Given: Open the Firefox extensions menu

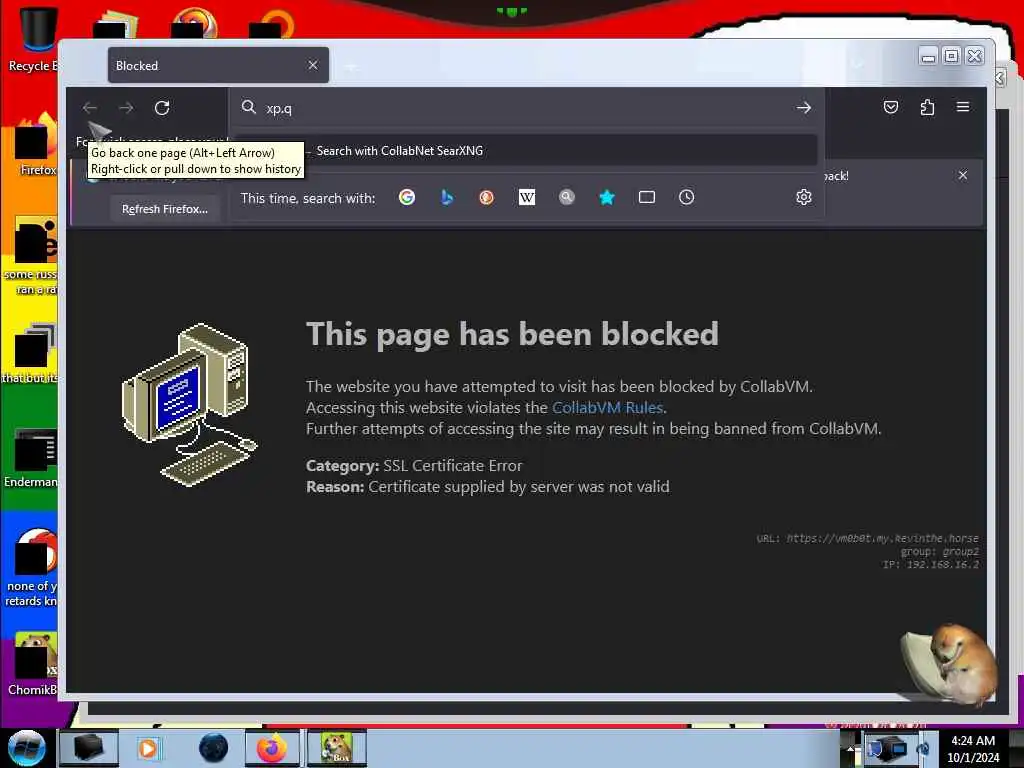Looking at the screenshot, I should coord(927,107).
